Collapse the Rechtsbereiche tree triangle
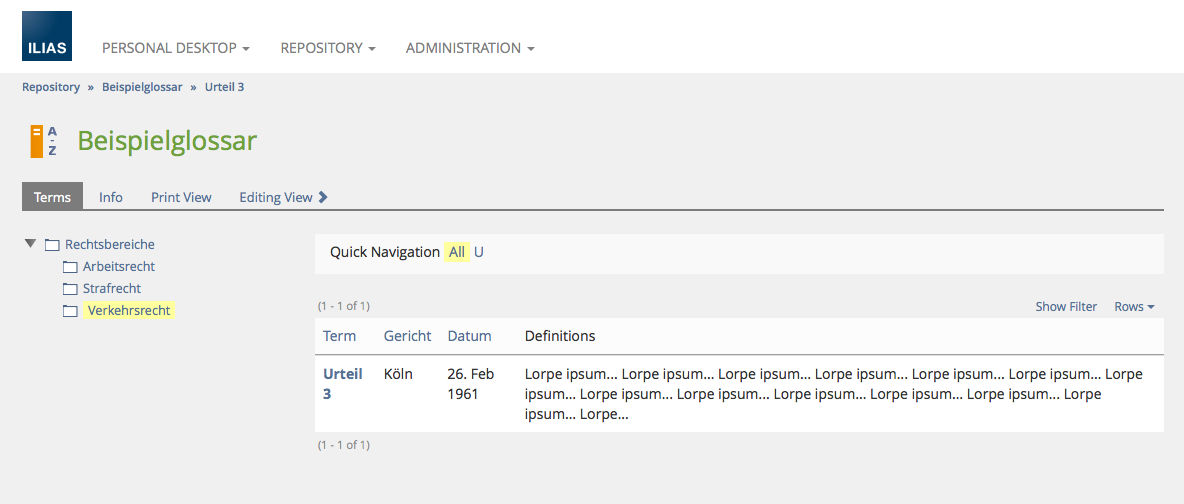The height and width of the screenshot is (504, 1184). (31, 244)
